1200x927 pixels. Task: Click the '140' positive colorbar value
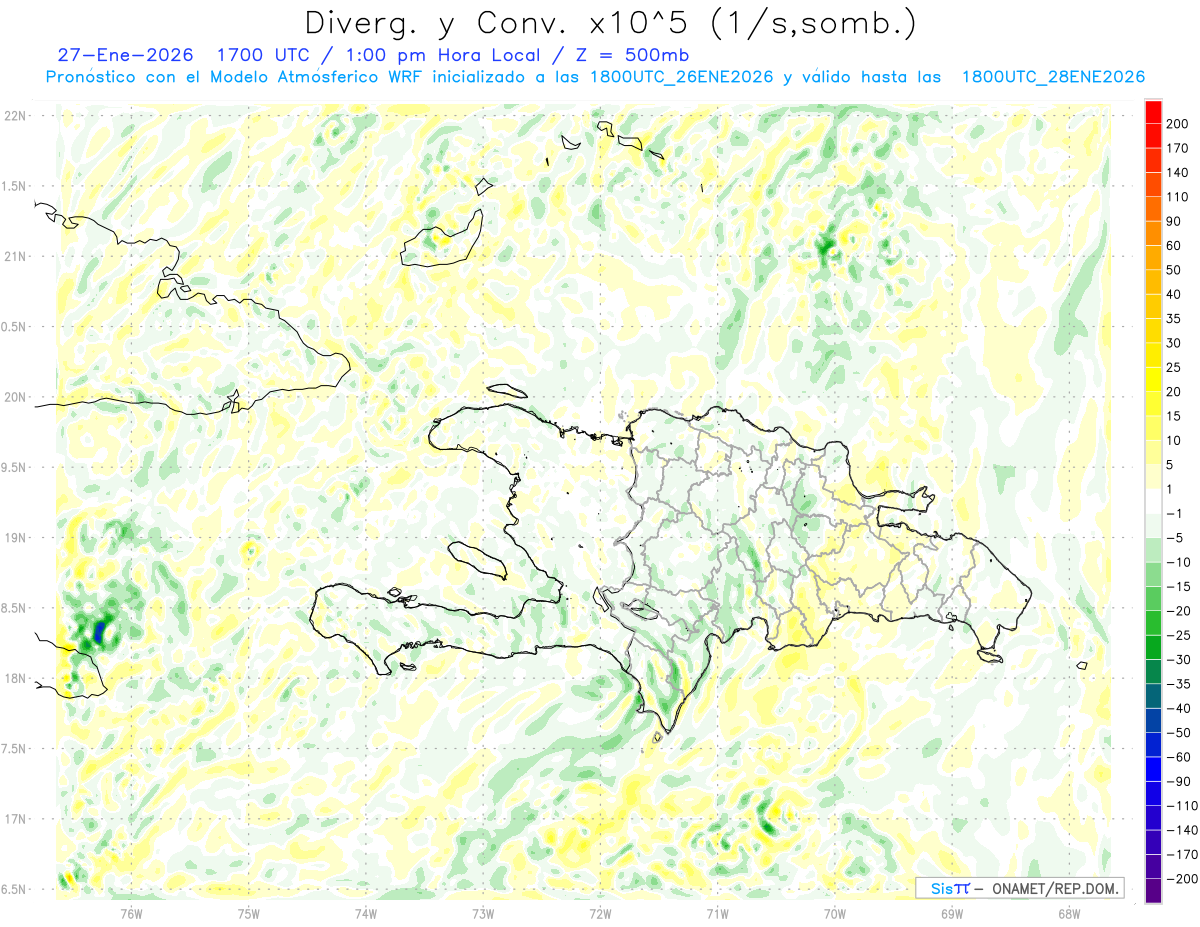[x=1177, y=173]
